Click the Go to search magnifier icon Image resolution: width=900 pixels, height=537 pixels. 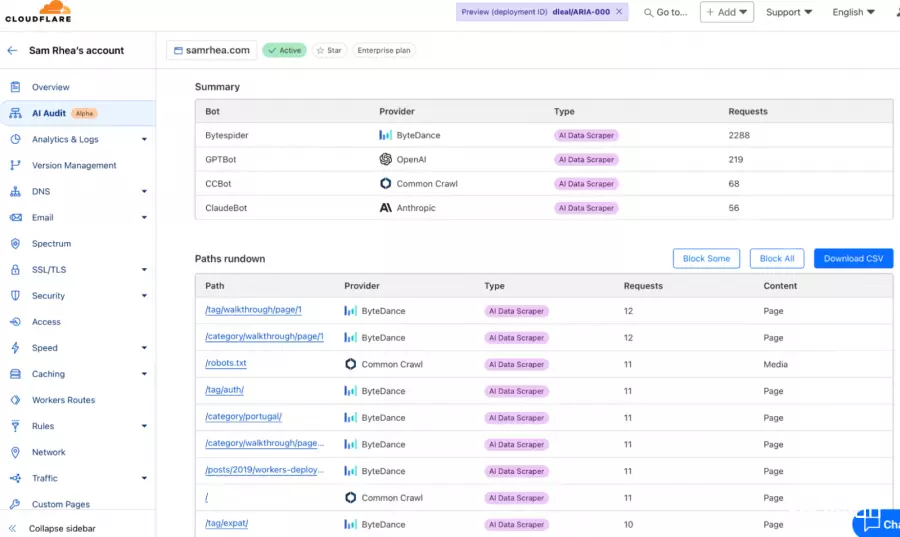(648, 13)
